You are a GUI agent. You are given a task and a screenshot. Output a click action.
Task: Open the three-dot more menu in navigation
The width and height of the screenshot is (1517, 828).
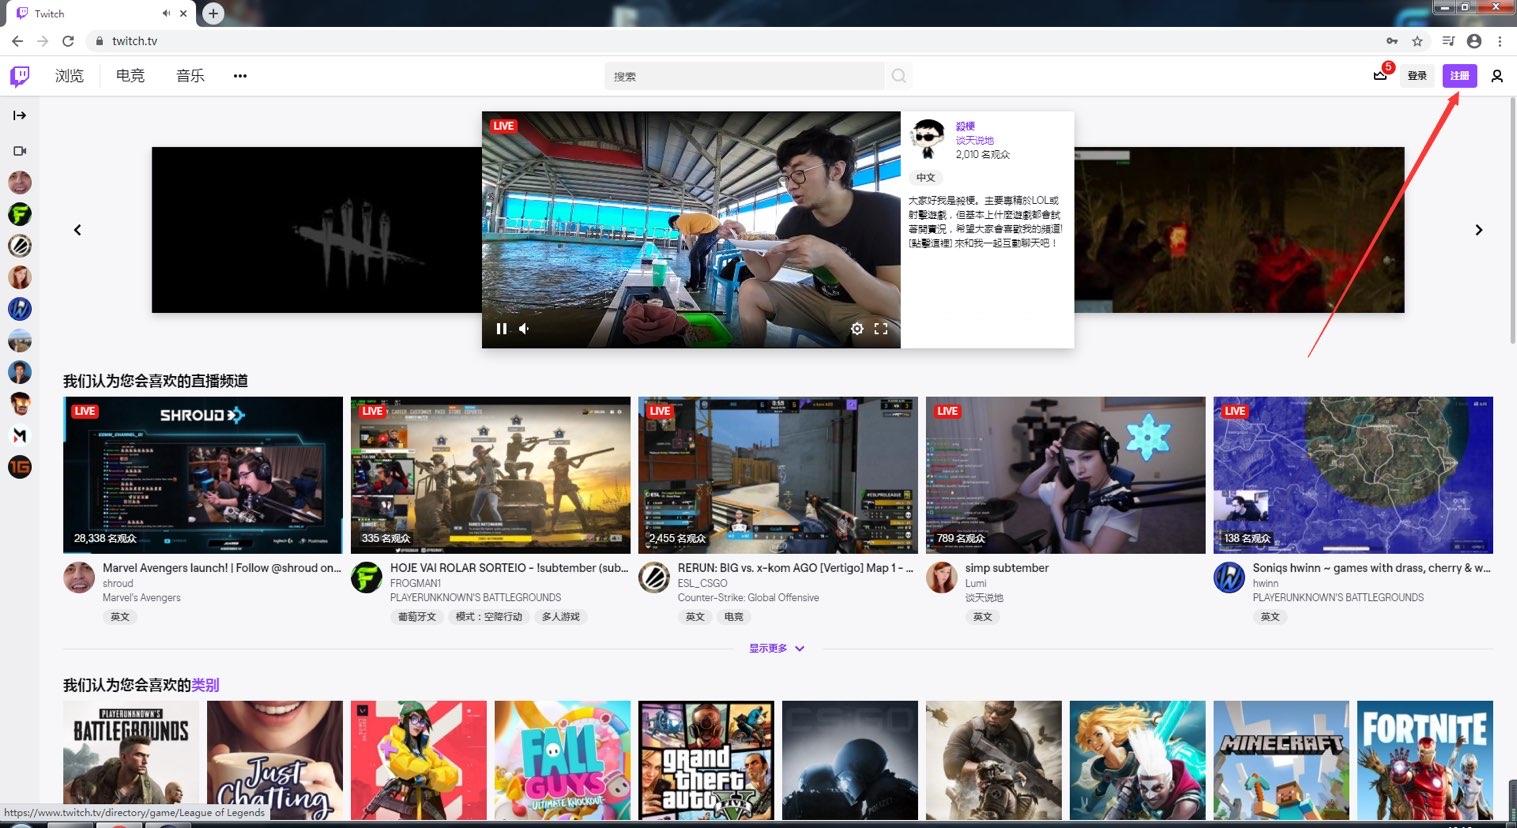tap(240, 76)
